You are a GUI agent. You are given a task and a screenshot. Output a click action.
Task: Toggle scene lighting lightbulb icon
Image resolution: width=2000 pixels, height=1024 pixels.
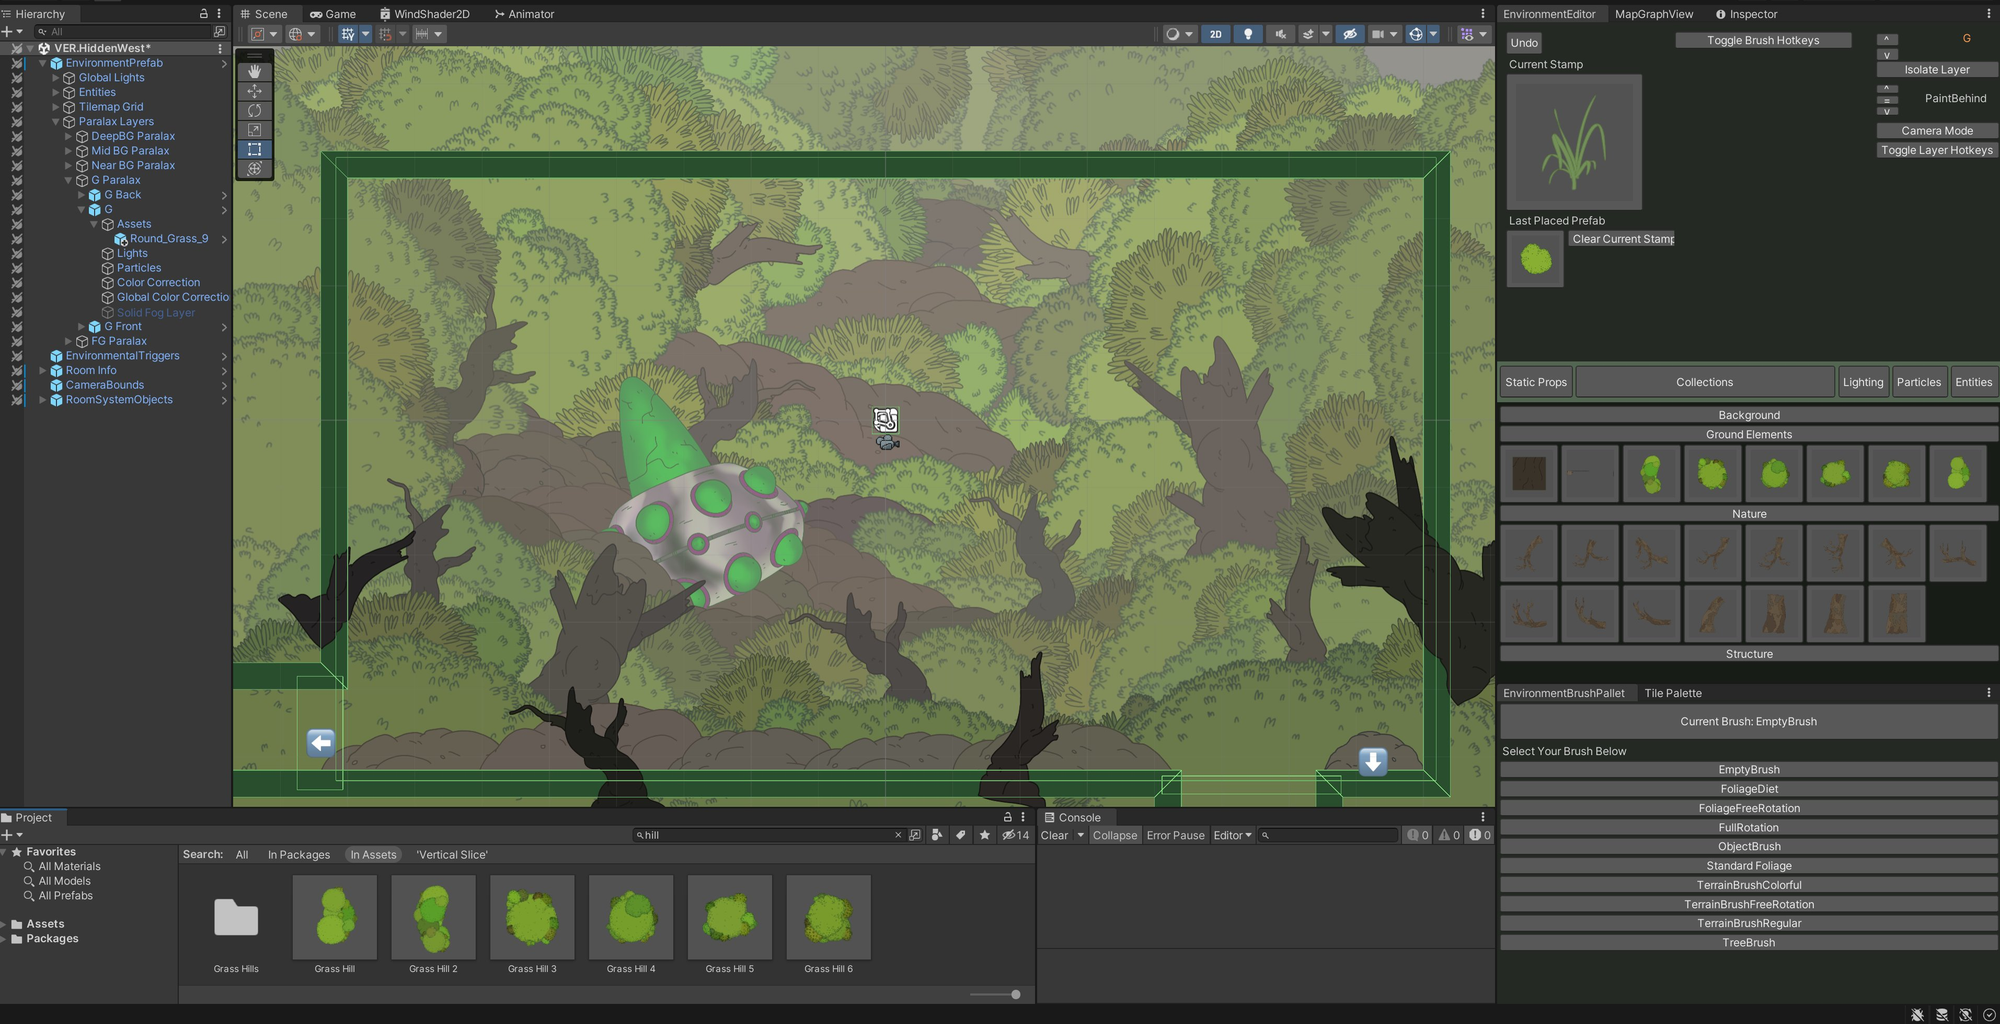[x=1247, y=34]
